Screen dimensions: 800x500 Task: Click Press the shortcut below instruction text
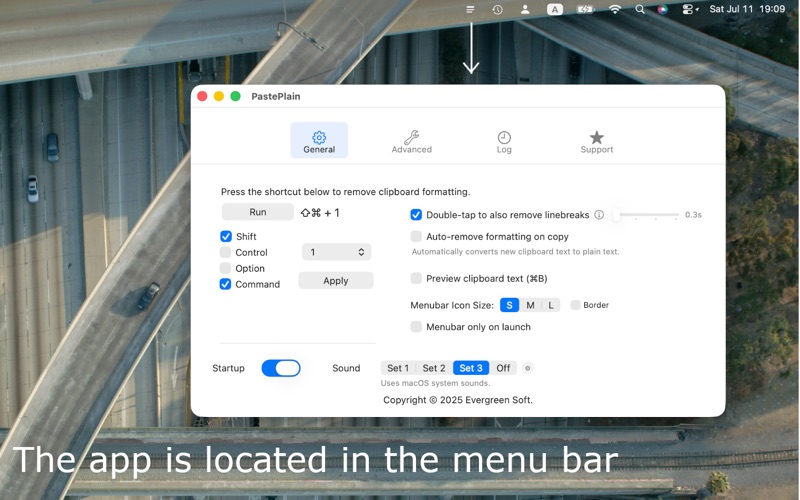tap(345, 192)
